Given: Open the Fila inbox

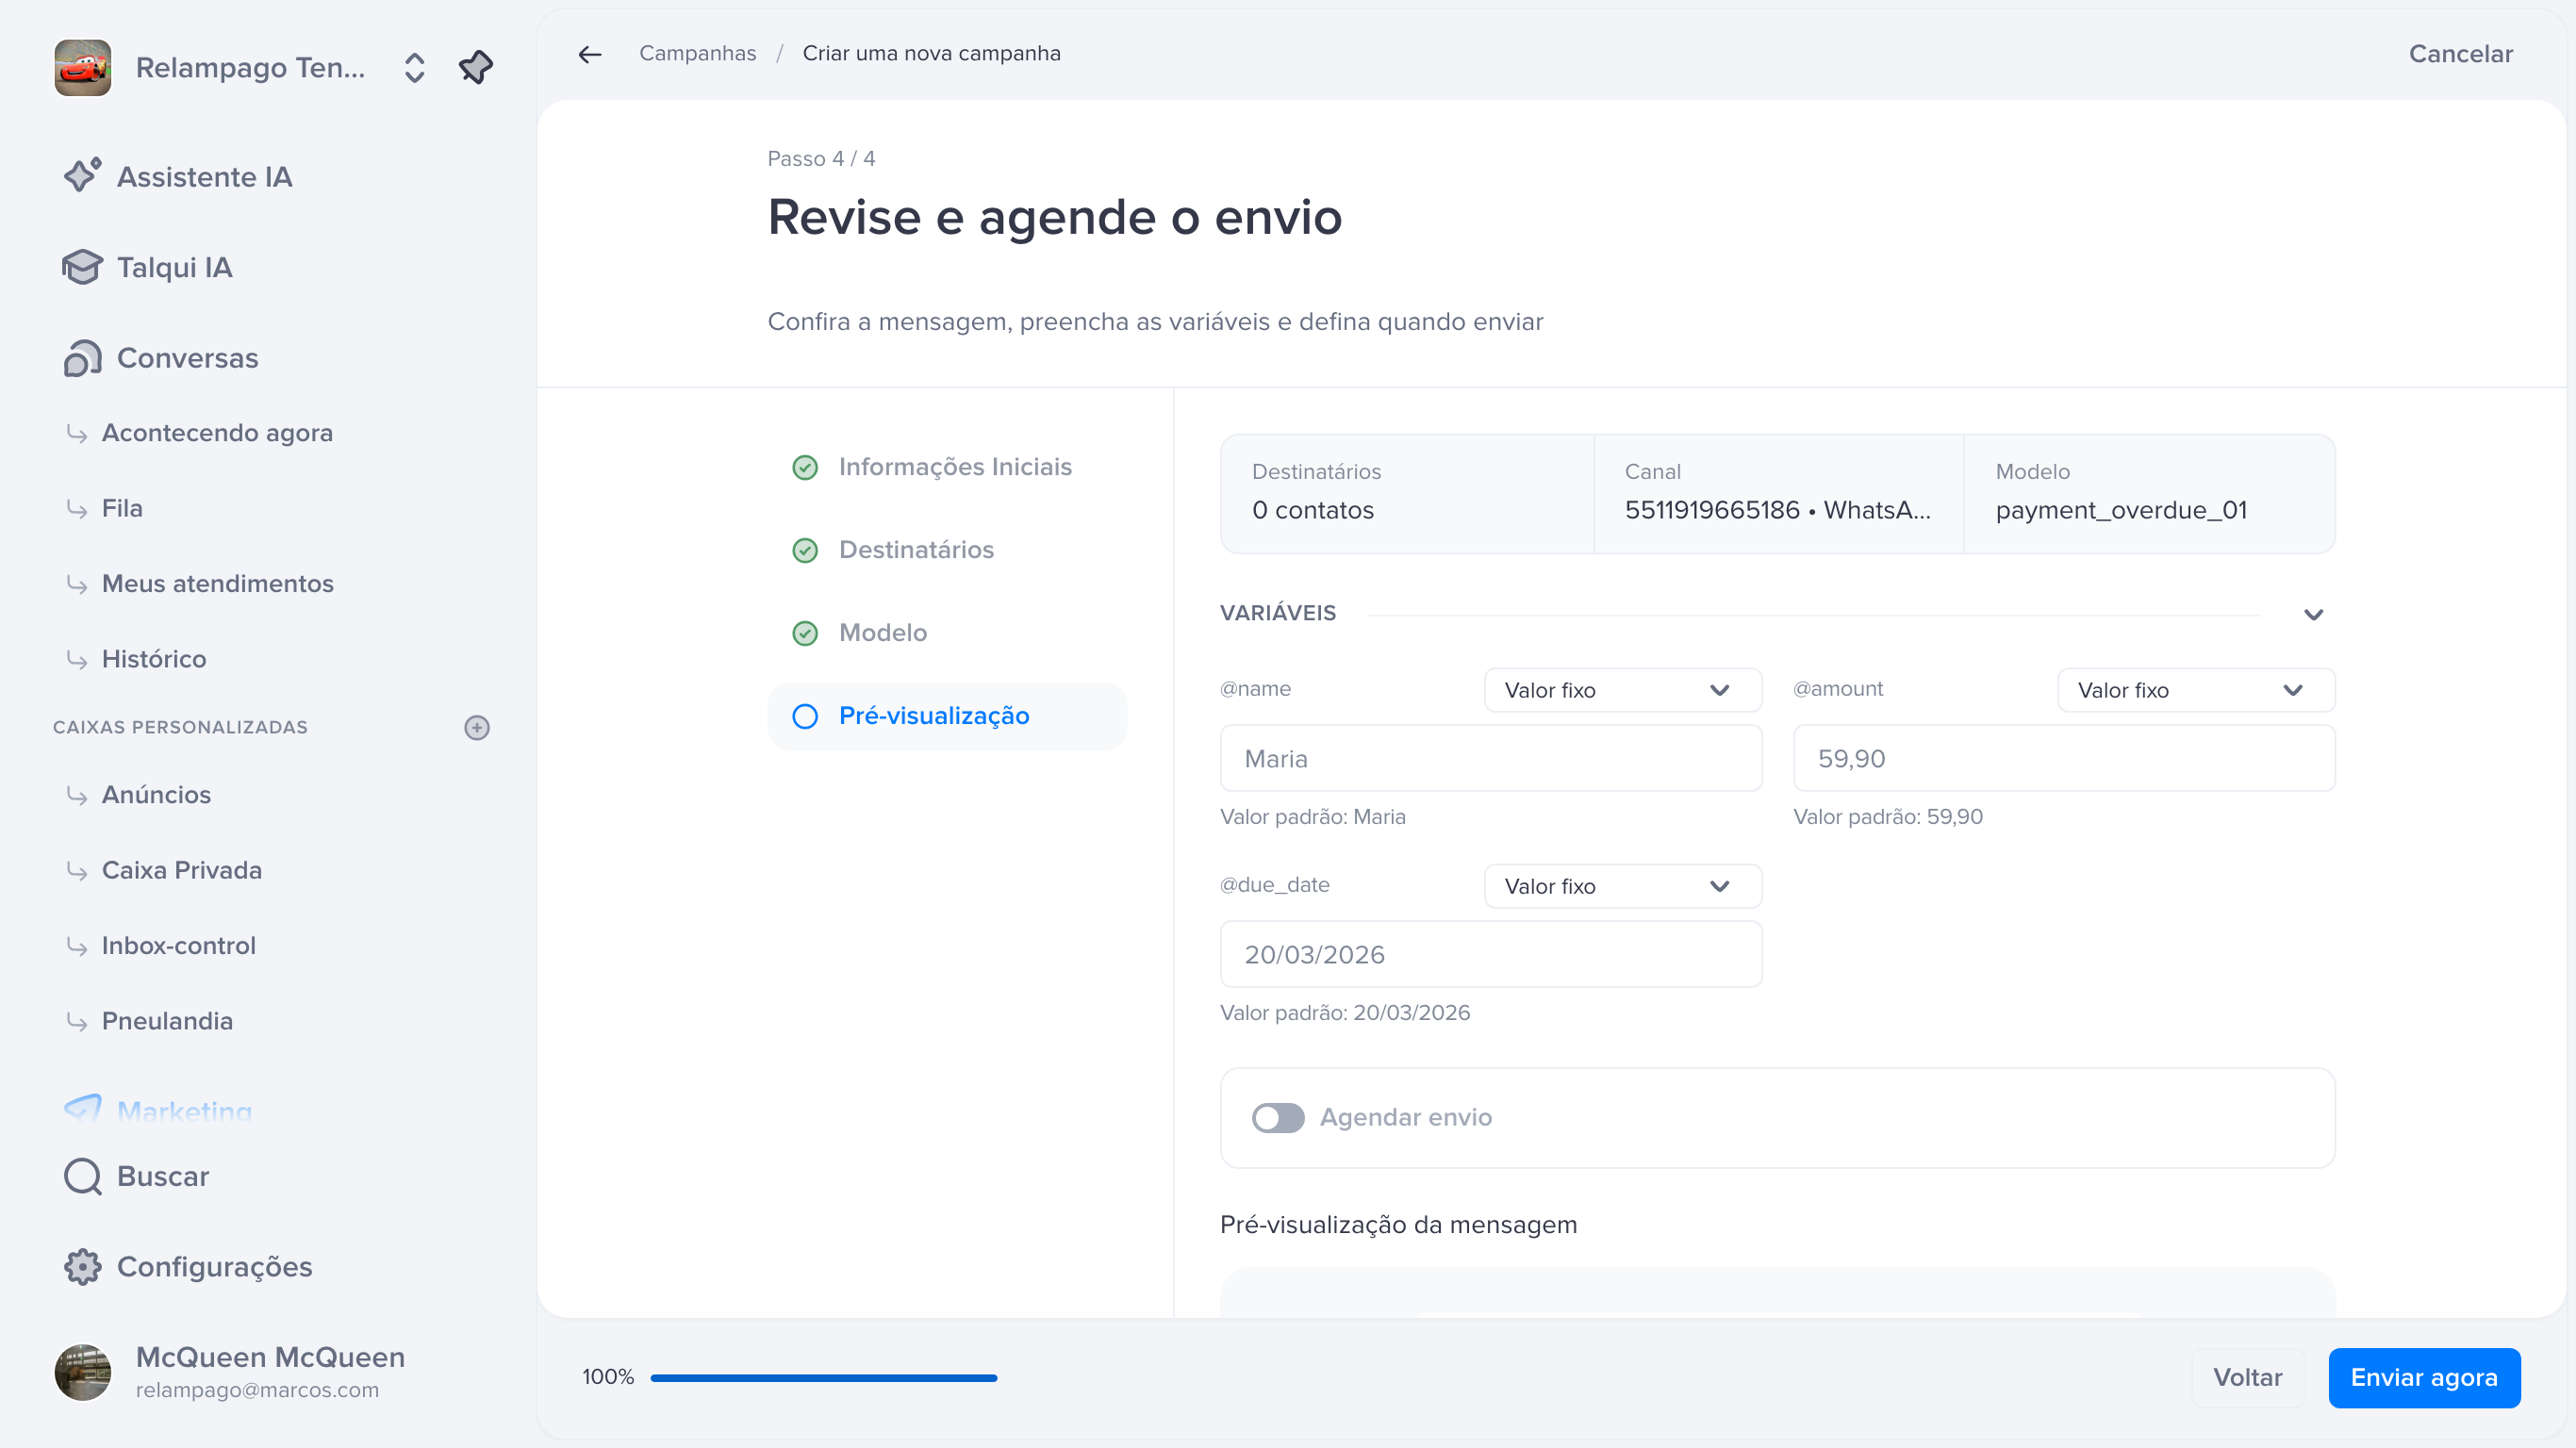Looking at the screenshot, I should (122, 508).
